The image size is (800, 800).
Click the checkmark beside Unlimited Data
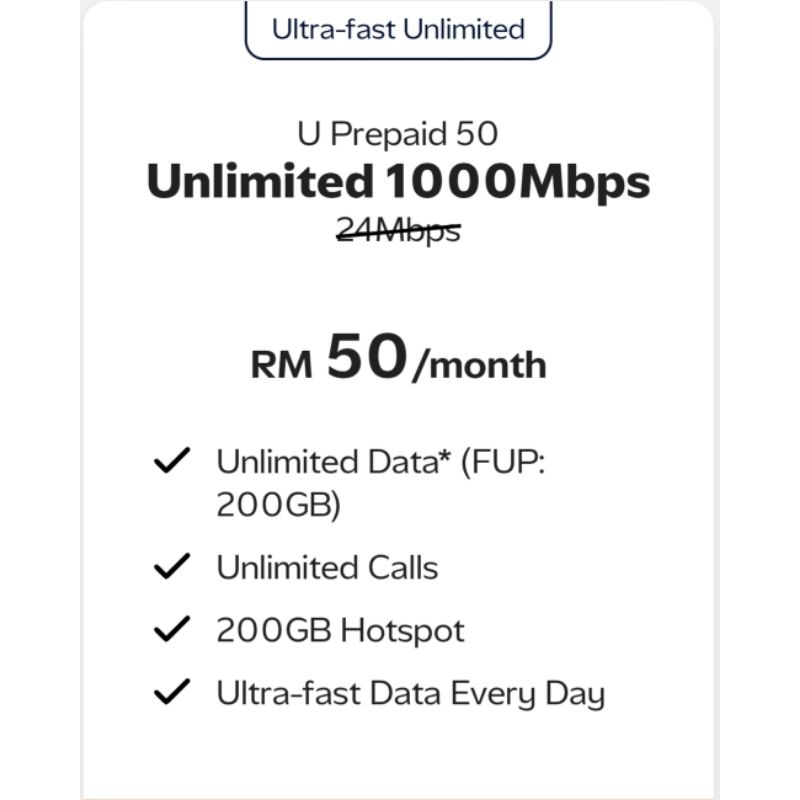171,463
